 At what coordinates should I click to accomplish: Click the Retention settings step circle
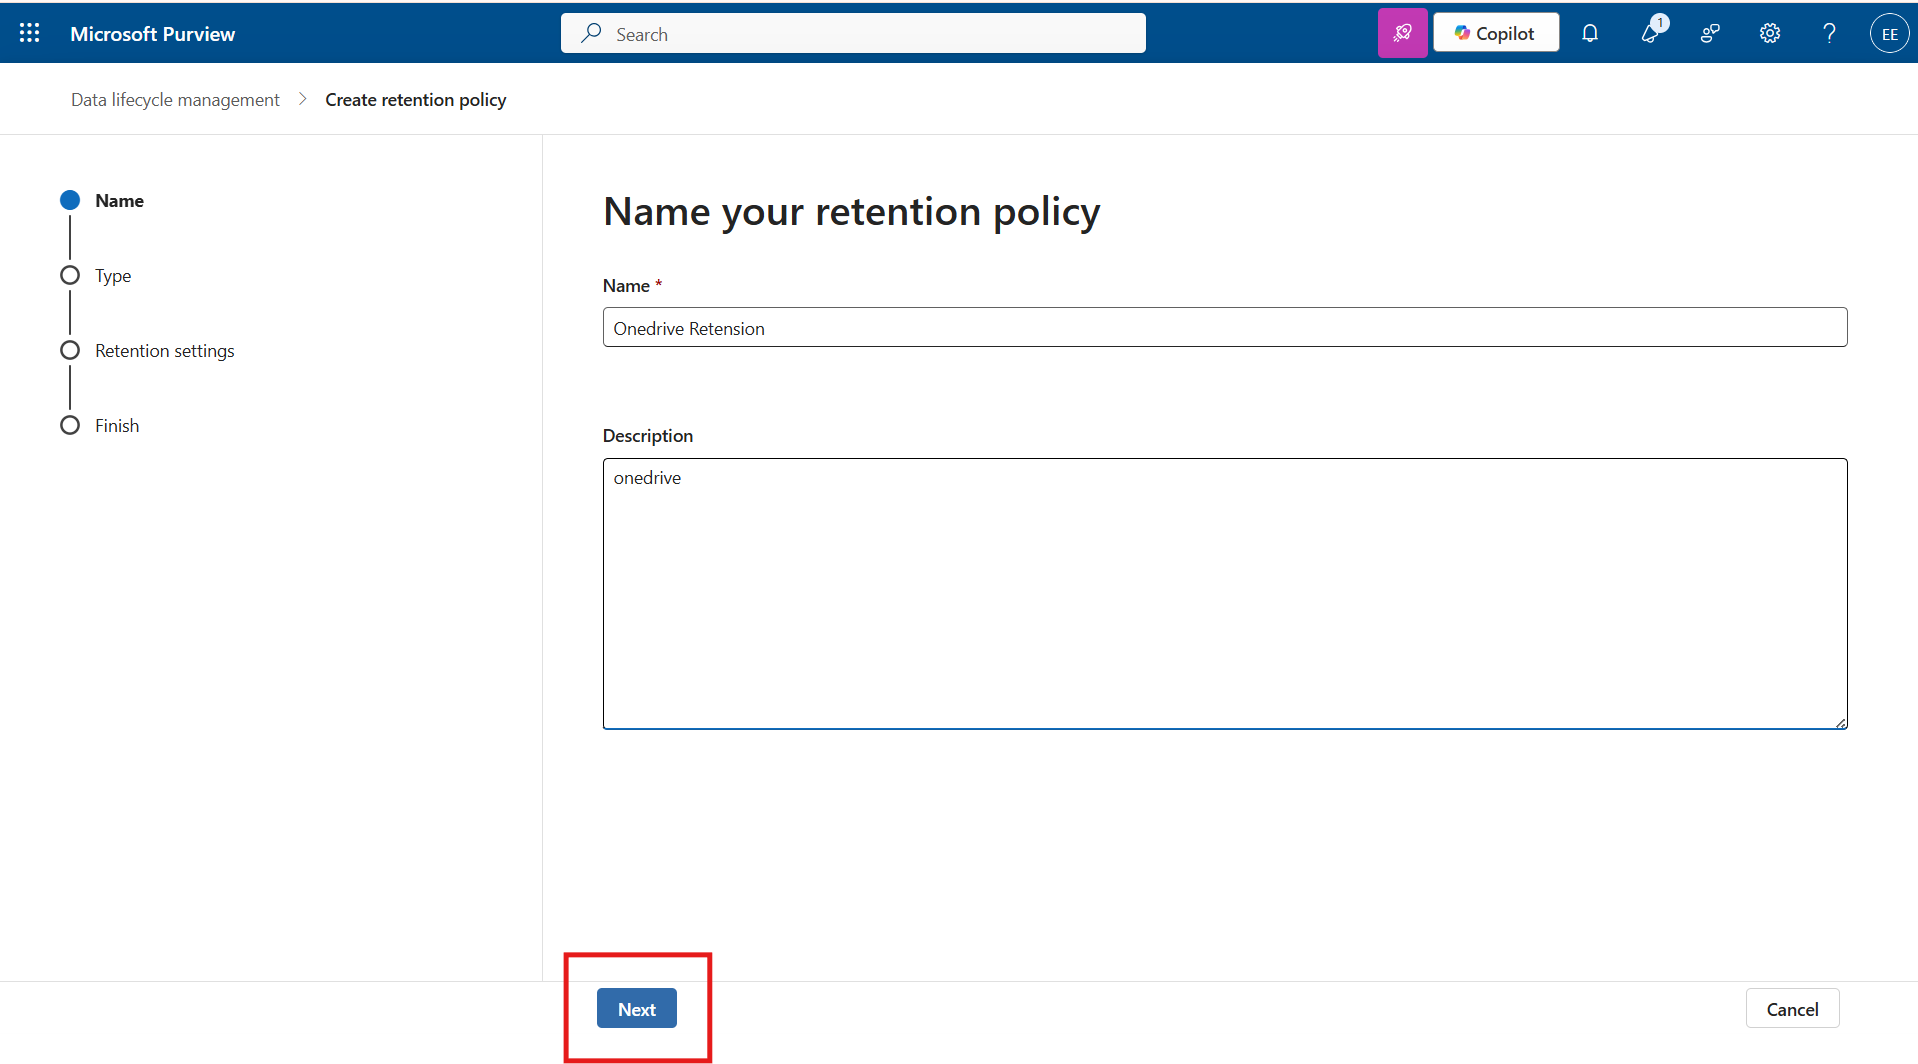pyautogui.click(x=69, y=350)
